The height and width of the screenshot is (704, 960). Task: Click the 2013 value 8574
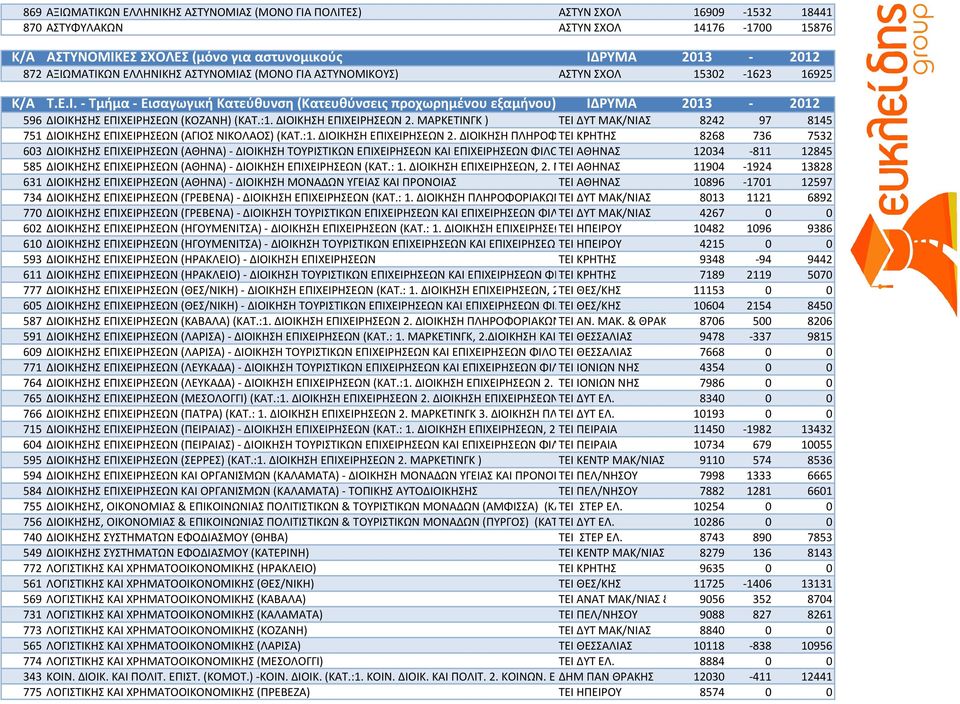coord(711,692)
